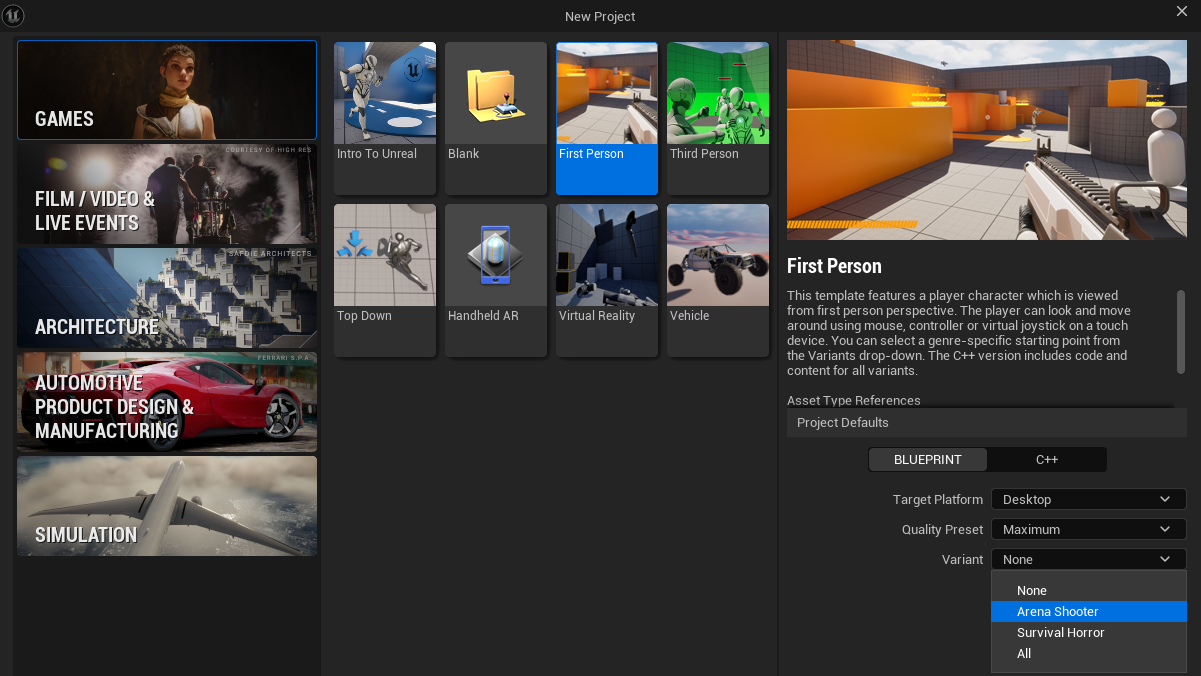Open the Simulation category
This screenshot has width=1201, height=676.
click(x=167, y=506)
